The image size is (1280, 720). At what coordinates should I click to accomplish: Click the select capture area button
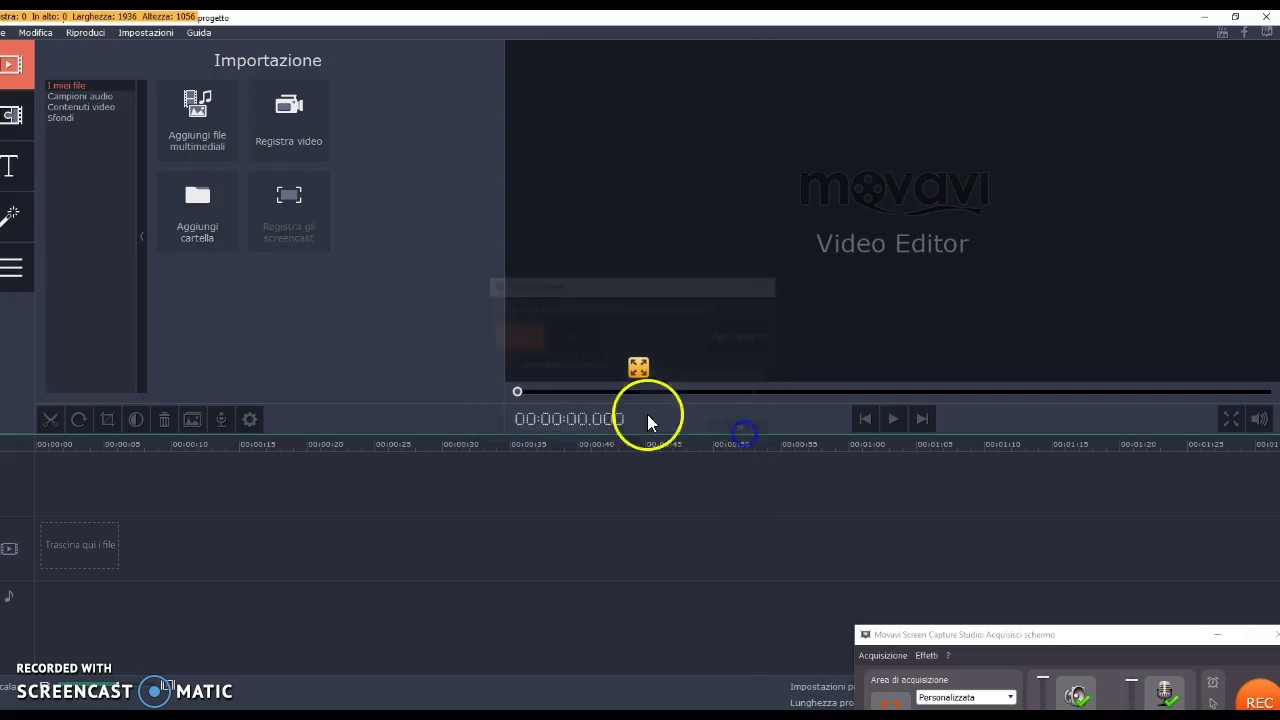tap(889, 703)
